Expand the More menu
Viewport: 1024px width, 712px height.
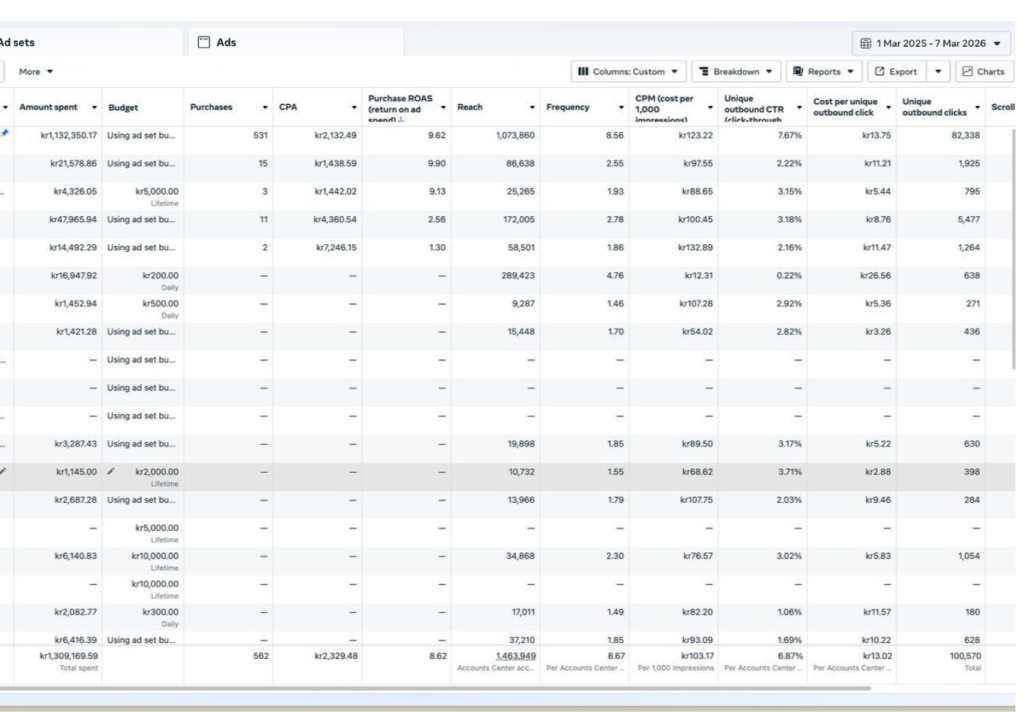click(36, 72)
